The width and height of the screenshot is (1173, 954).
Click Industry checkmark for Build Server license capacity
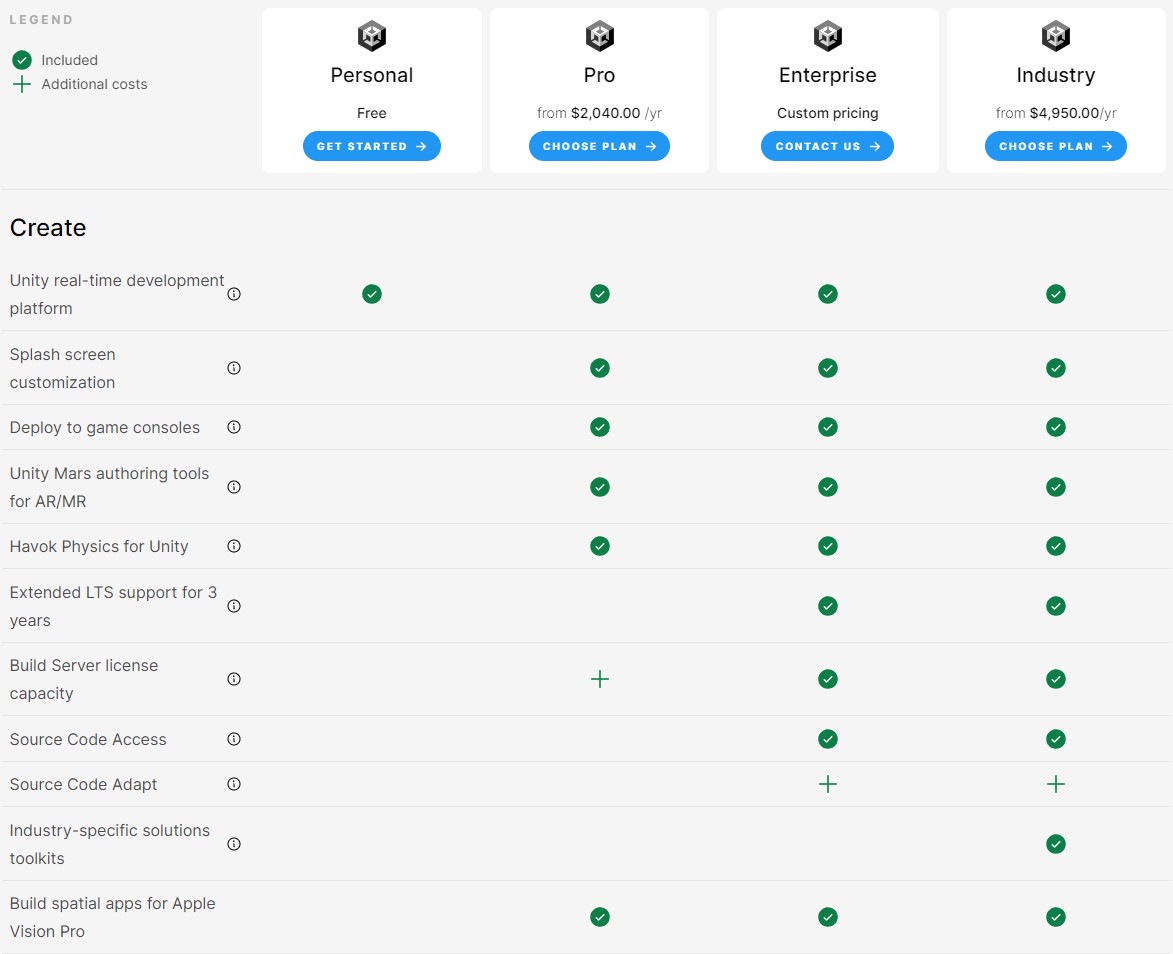coord(1056,679)
